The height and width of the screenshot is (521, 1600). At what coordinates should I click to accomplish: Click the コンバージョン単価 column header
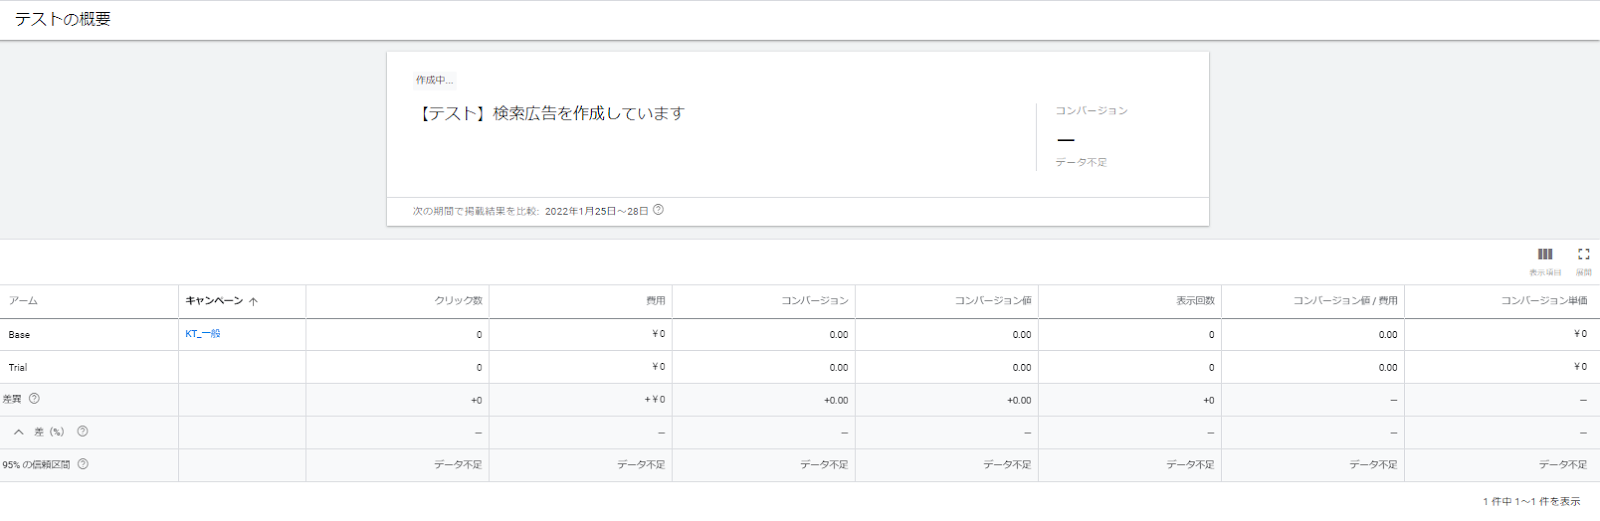pyautogui.click(x=1543, y=301)
